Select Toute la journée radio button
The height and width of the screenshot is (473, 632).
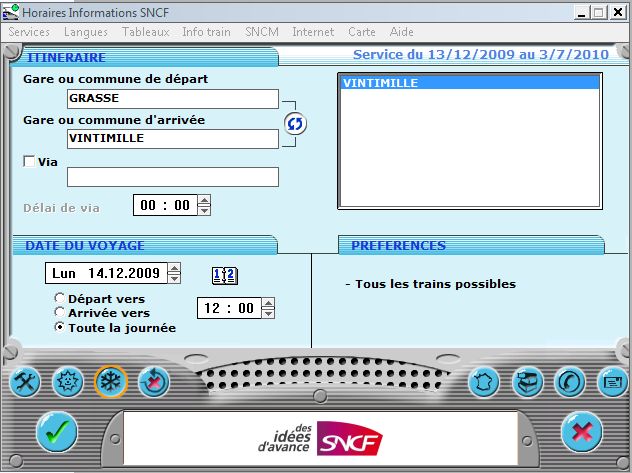pos(61,327)
